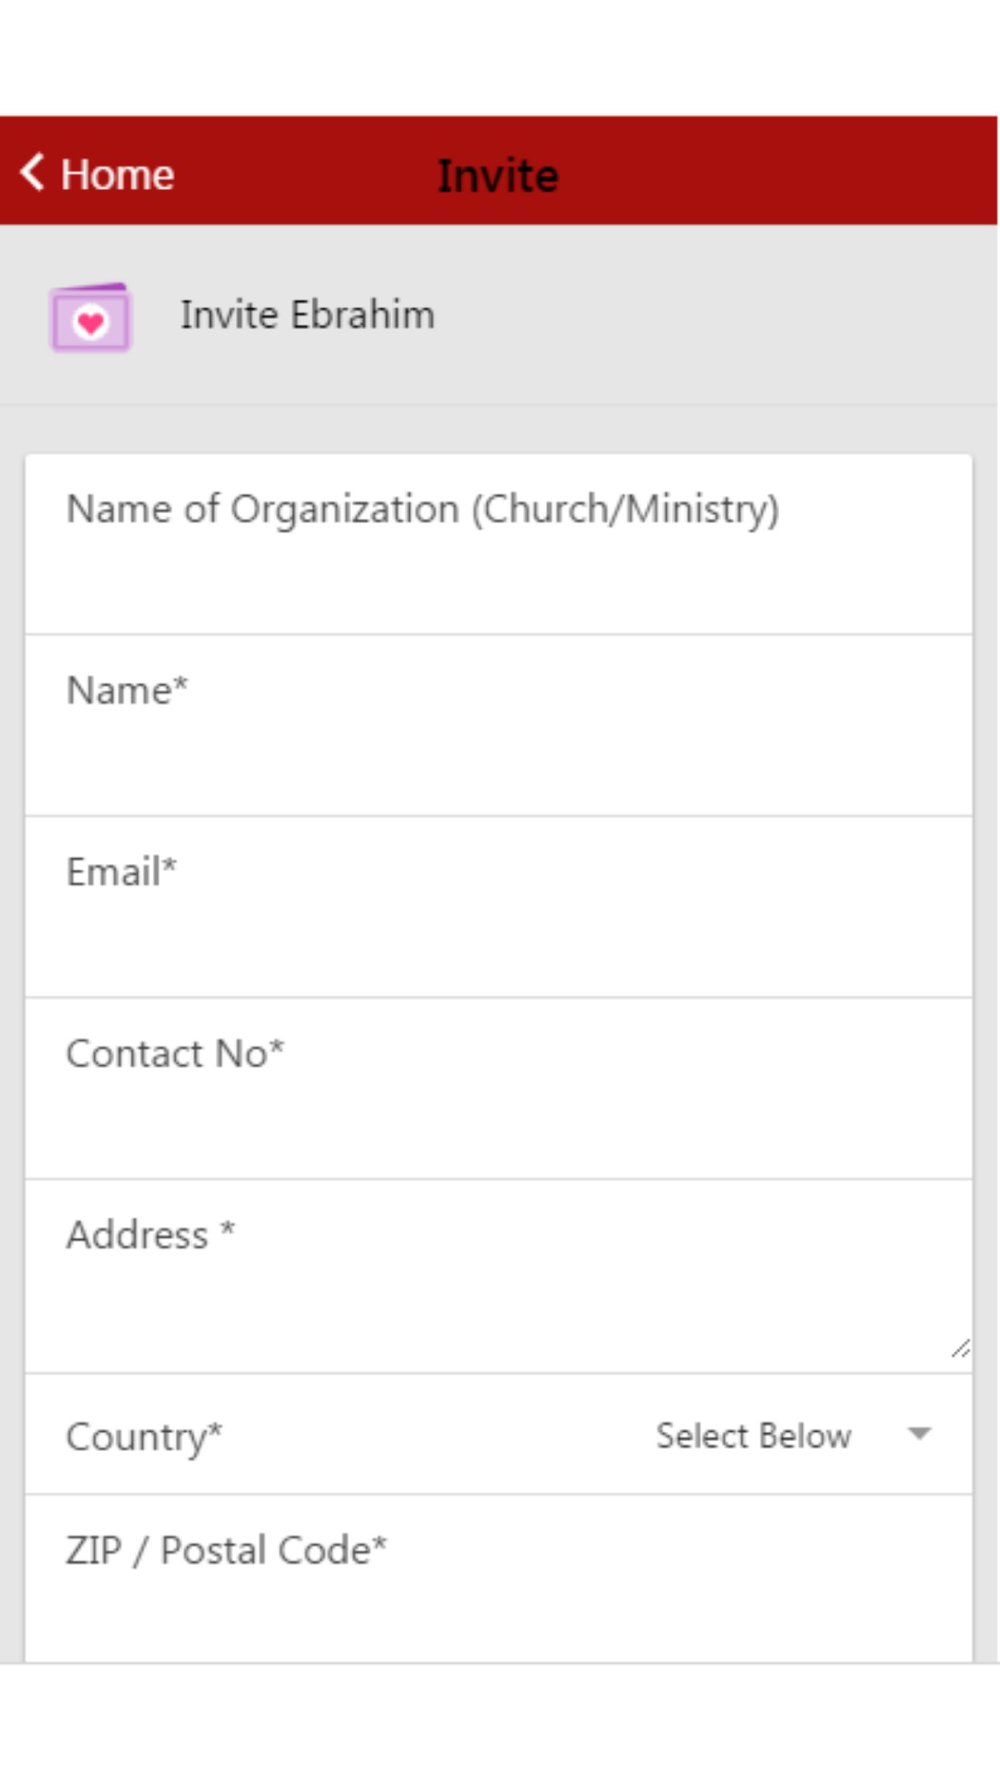Tap the Name of Organization (Church/Ministry) label
This screenshot has height=1778, width=1000.
click(422, 510)
